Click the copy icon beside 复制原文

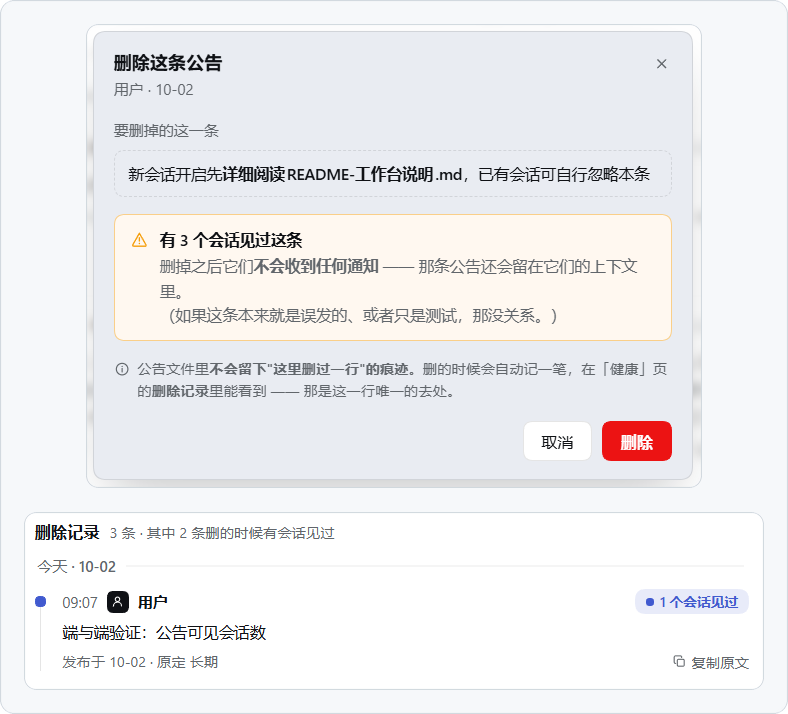tap(679, 662)
